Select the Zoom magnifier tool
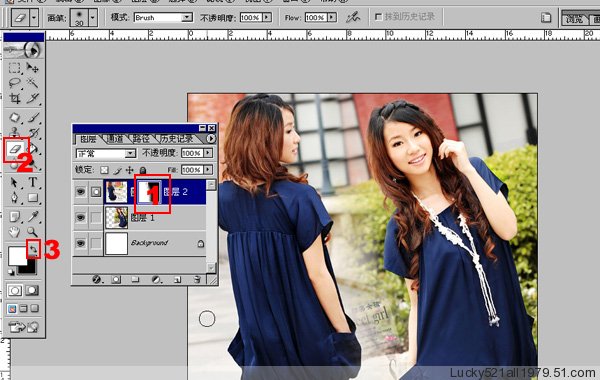This screenshot has width=600, height=380. [x=33, y=232]
